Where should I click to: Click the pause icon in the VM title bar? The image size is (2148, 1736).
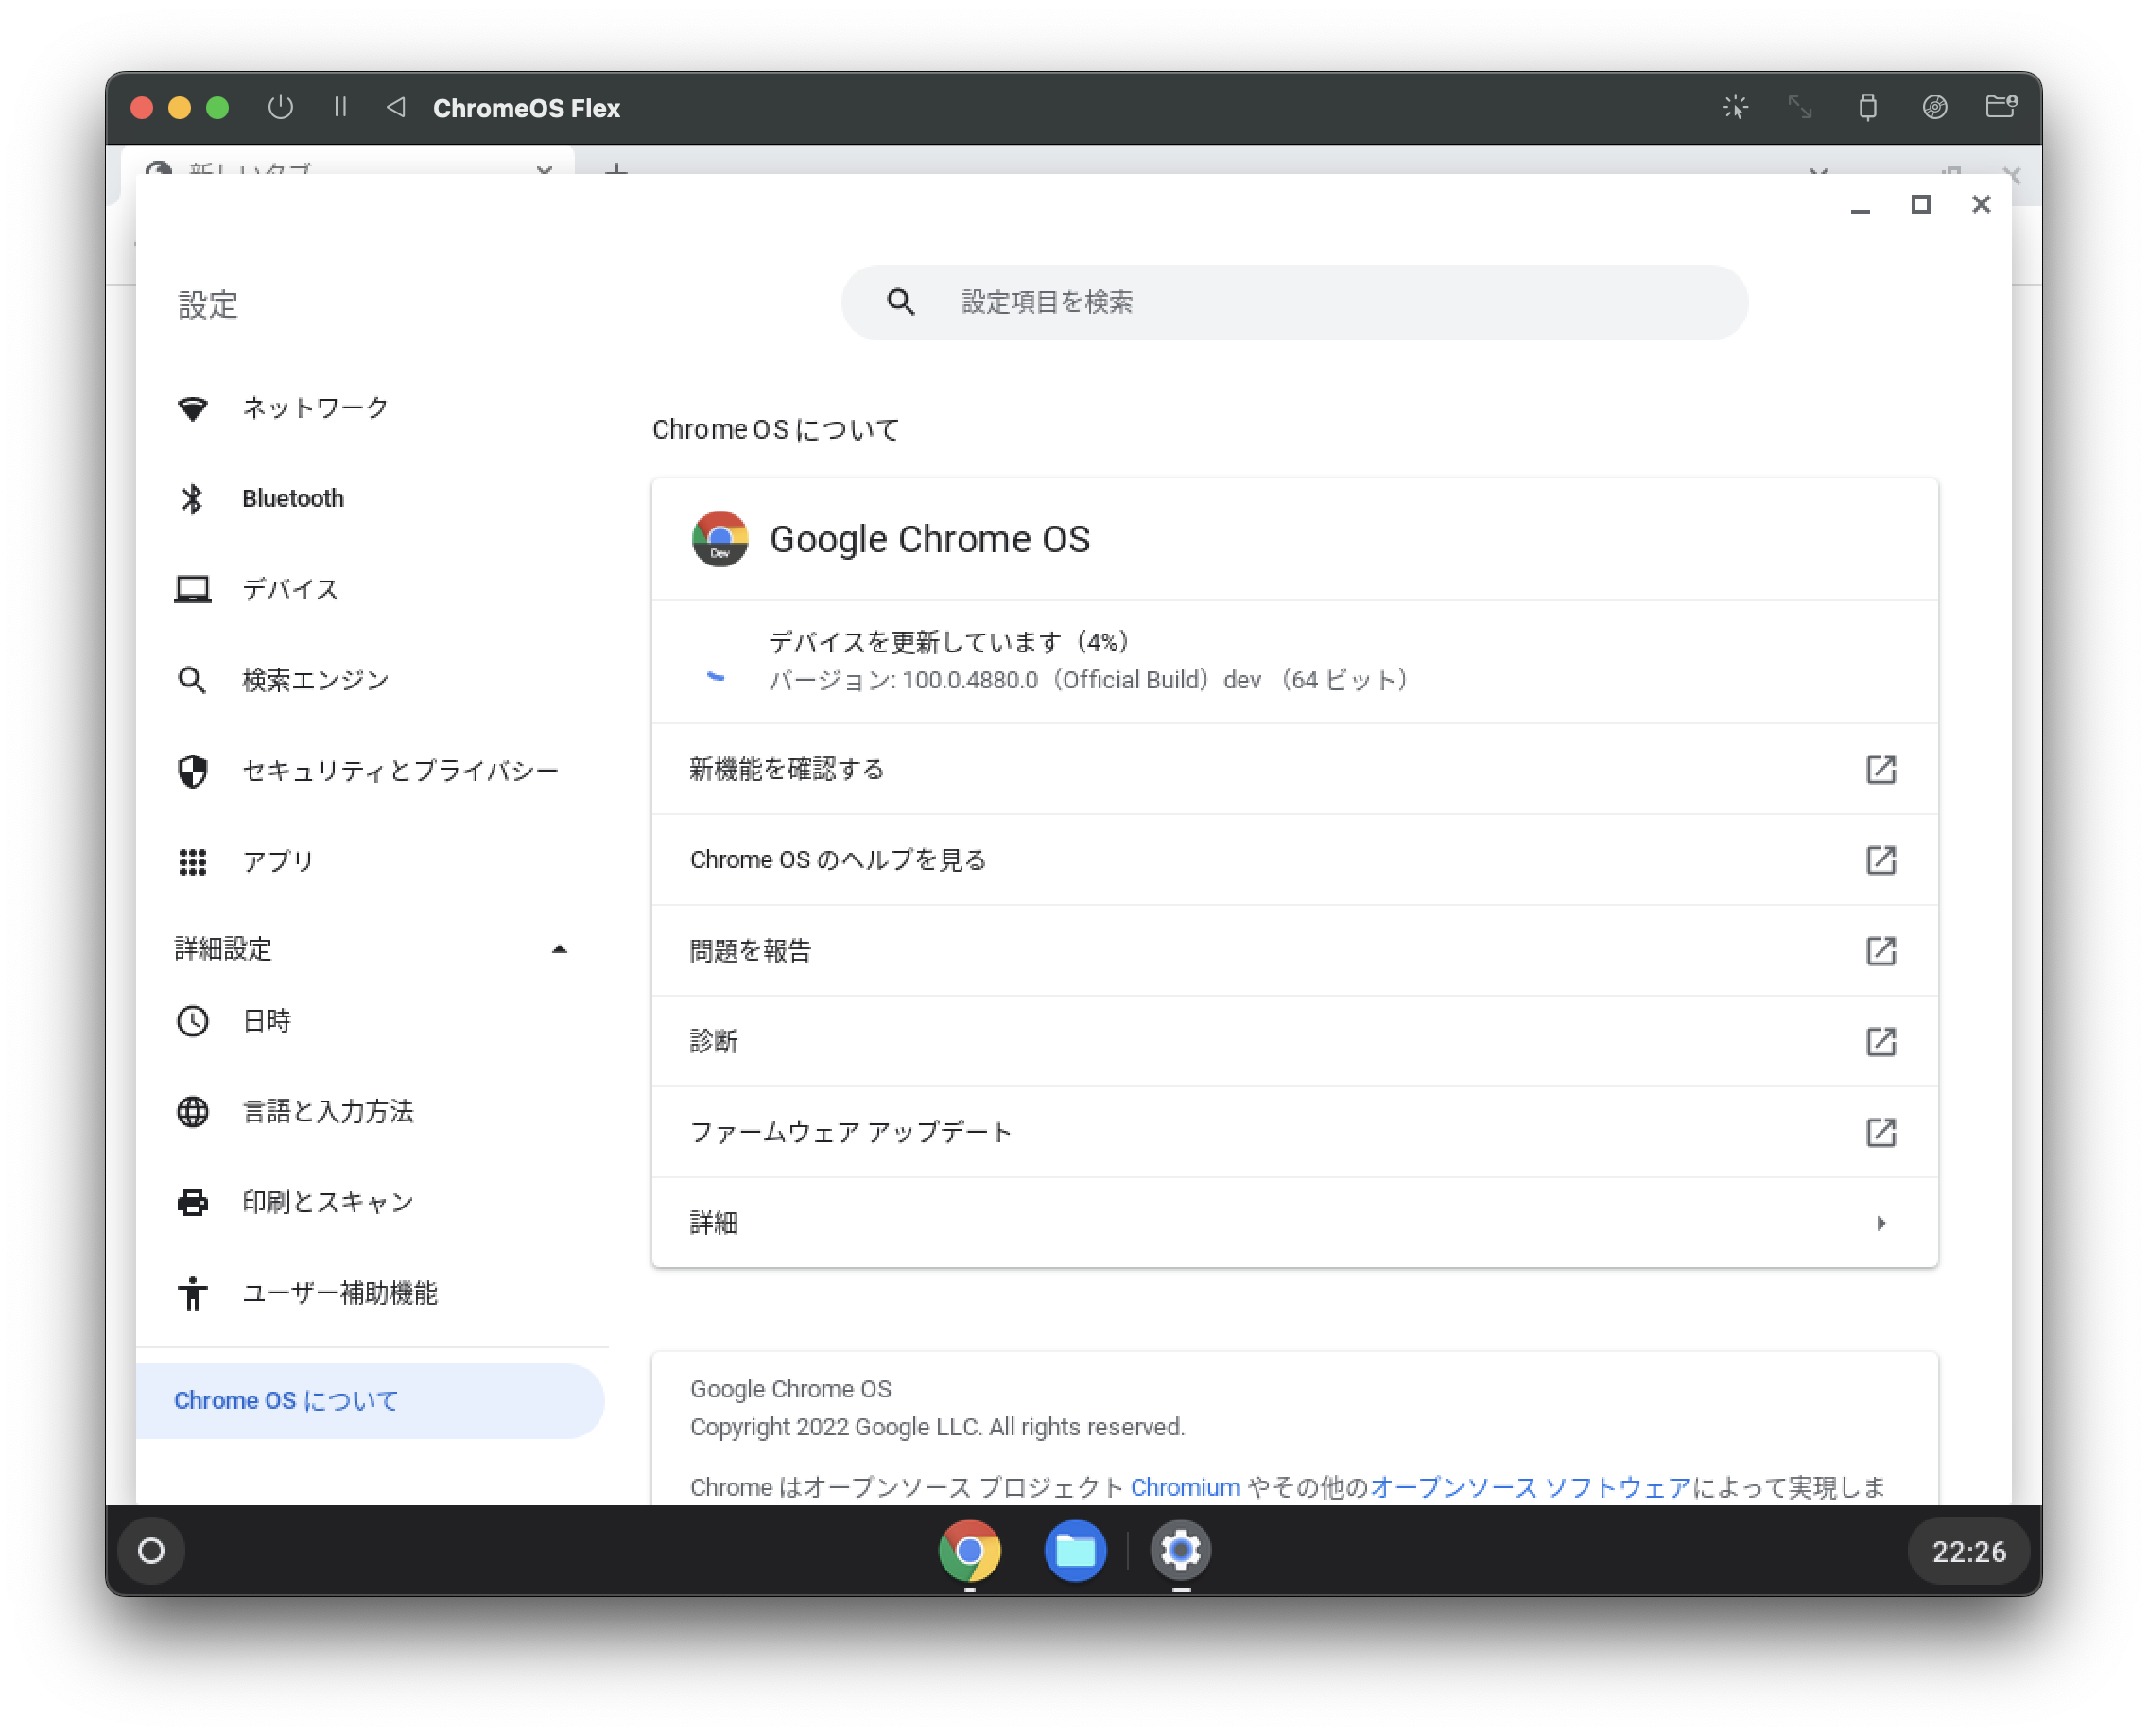(x=340, y=107)
